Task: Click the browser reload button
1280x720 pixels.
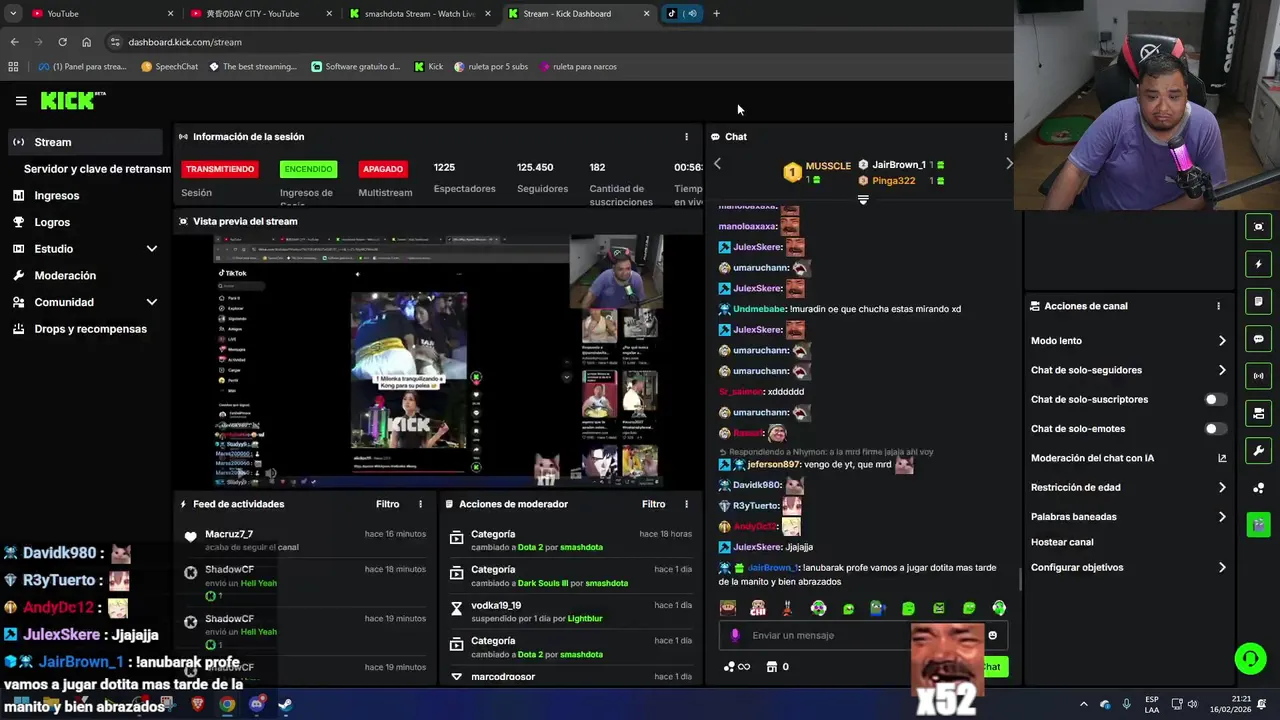Action: (x=62, y=42)
